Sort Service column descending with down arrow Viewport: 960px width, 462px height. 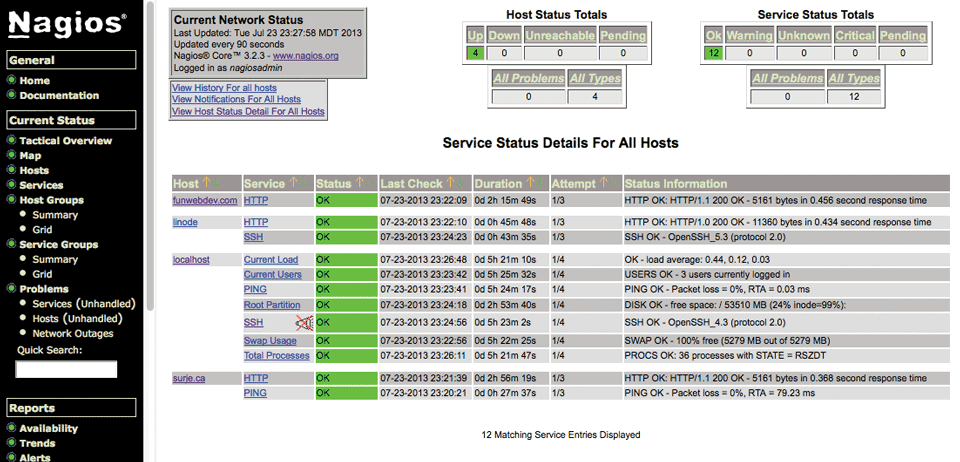pos(304,183)
